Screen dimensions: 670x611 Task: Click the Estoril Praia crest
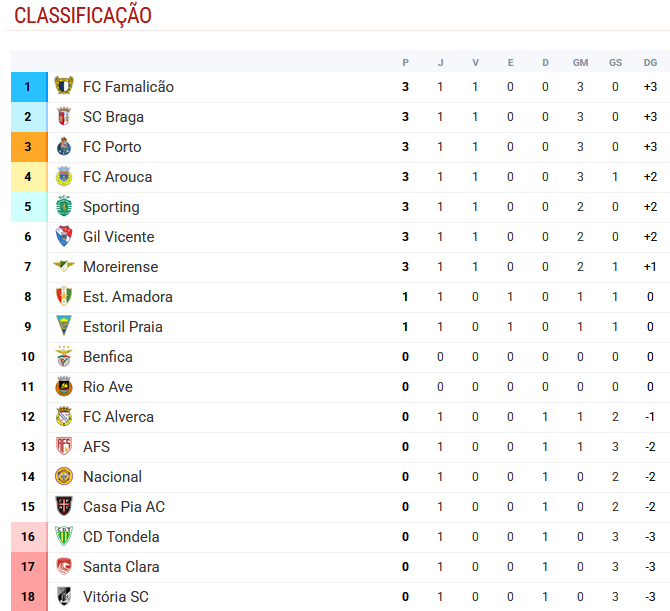point(64,326)
